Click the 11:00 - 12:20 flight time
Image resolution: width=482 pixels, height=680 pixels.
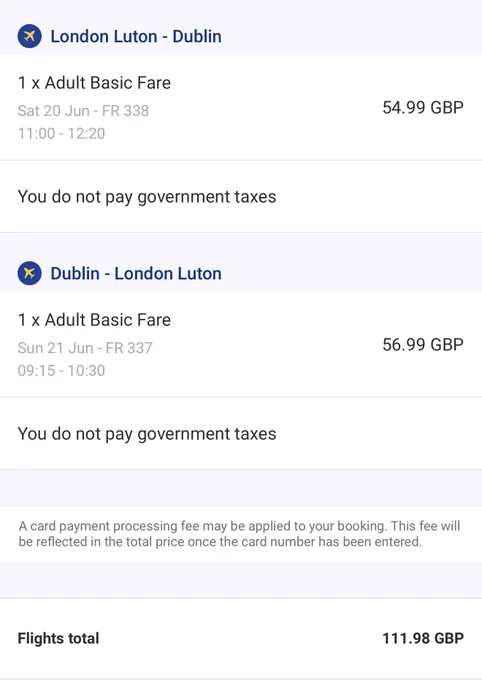click(x=61, y=133)
